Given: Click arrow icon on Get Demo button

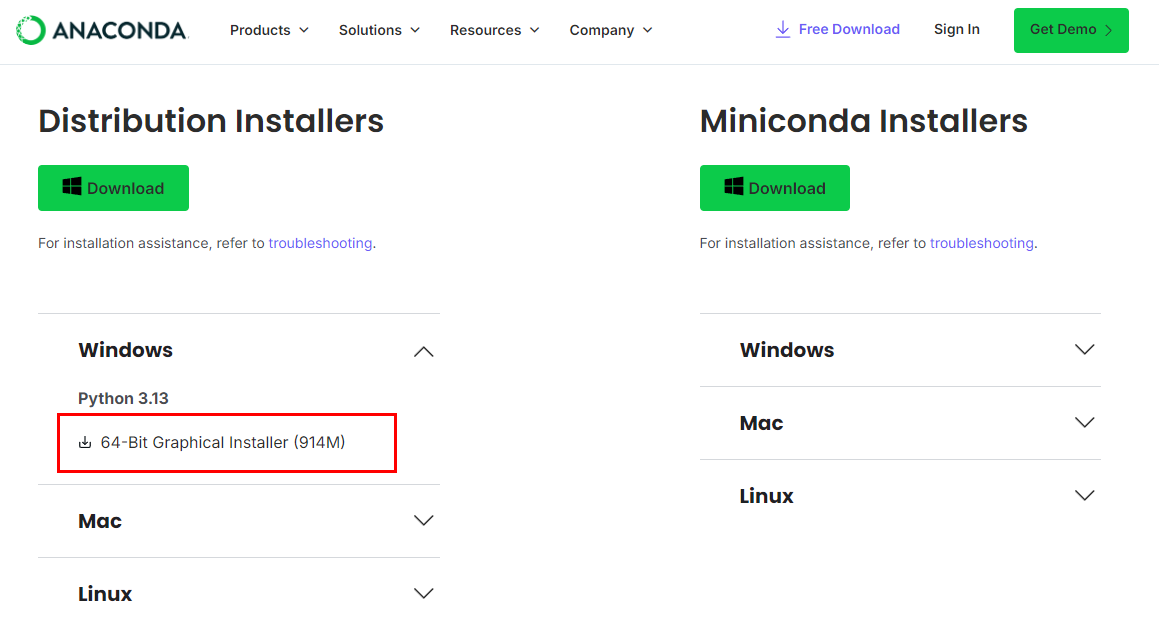Looking at the screenshot, I should [x=1108, y=30].
